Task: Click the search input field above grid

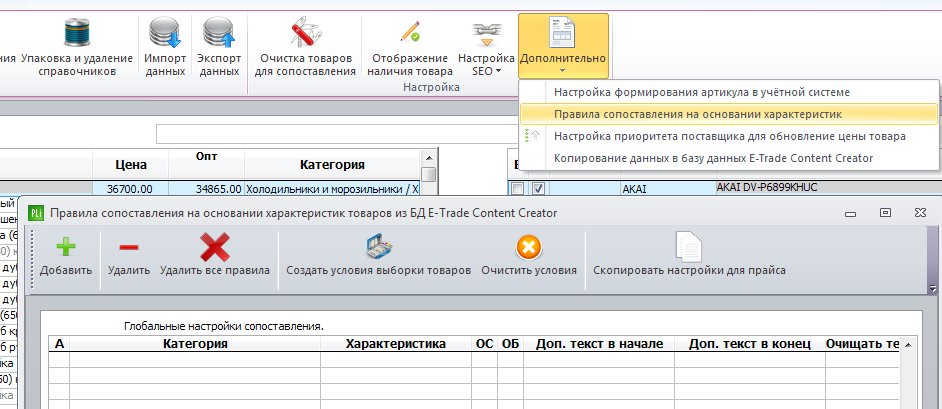Action: [x=336, y=134]
